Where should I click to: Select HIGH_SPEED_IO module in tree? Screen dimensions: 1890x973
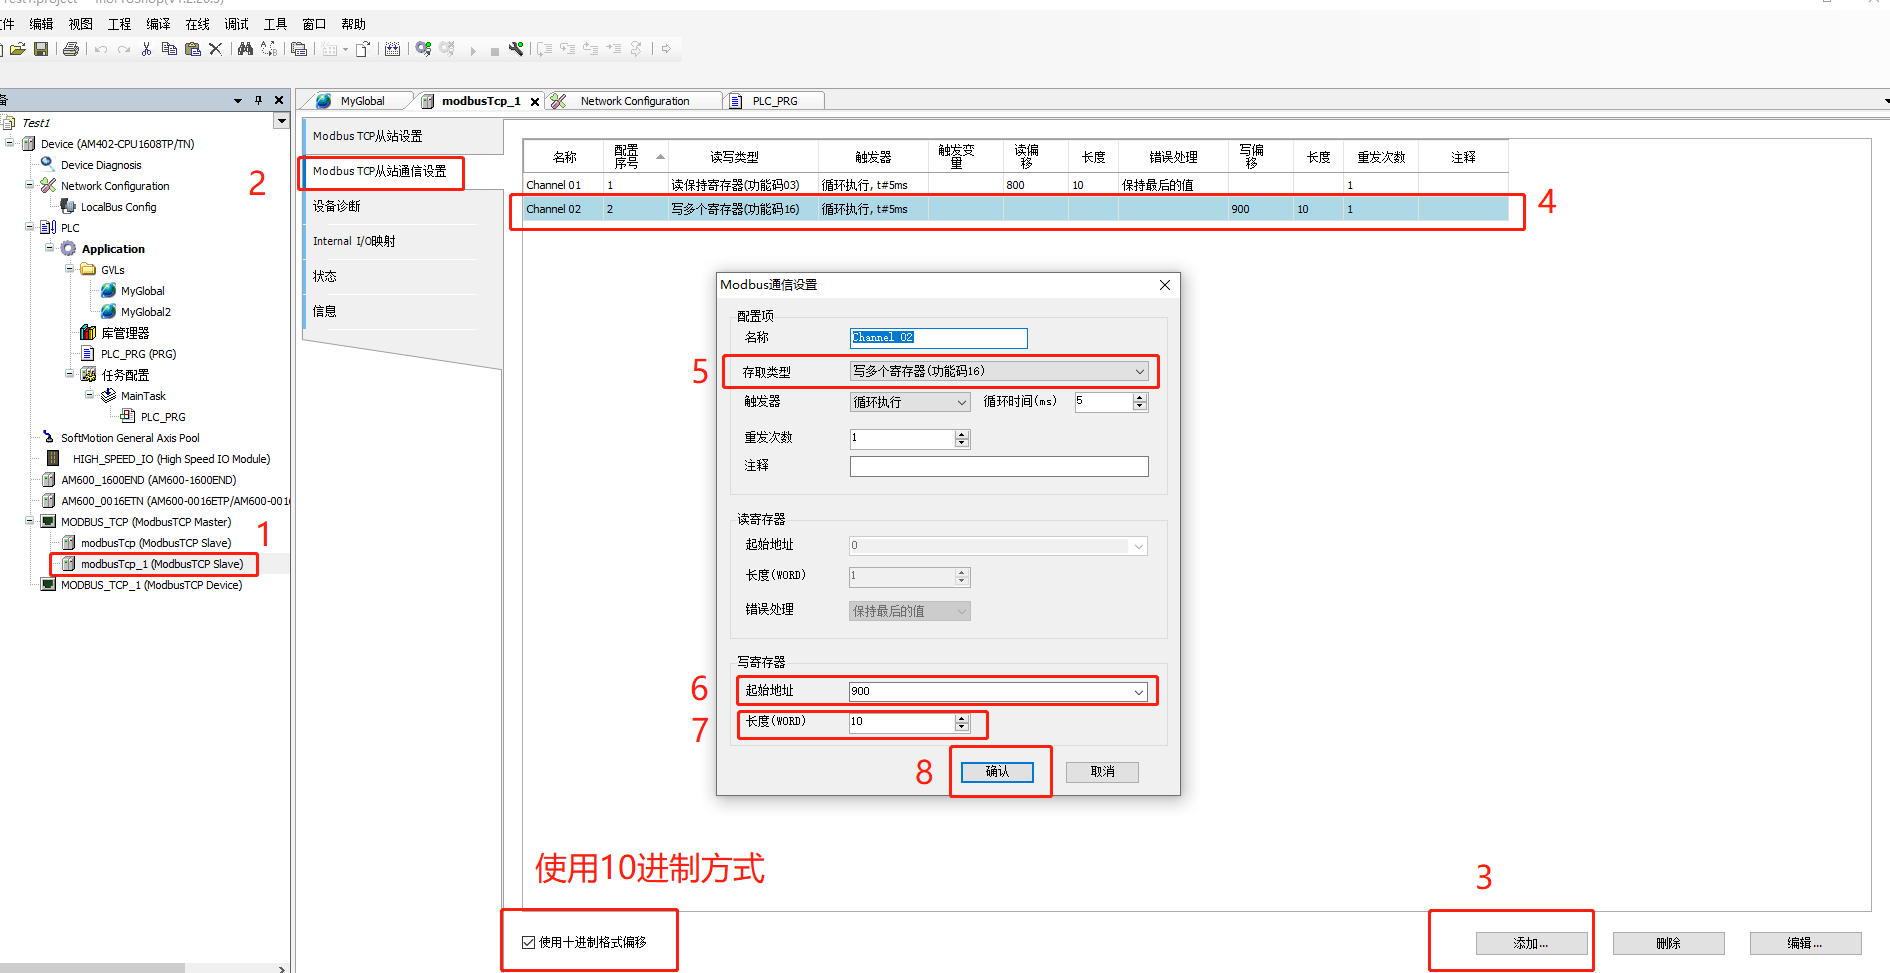tap(171, 459)
